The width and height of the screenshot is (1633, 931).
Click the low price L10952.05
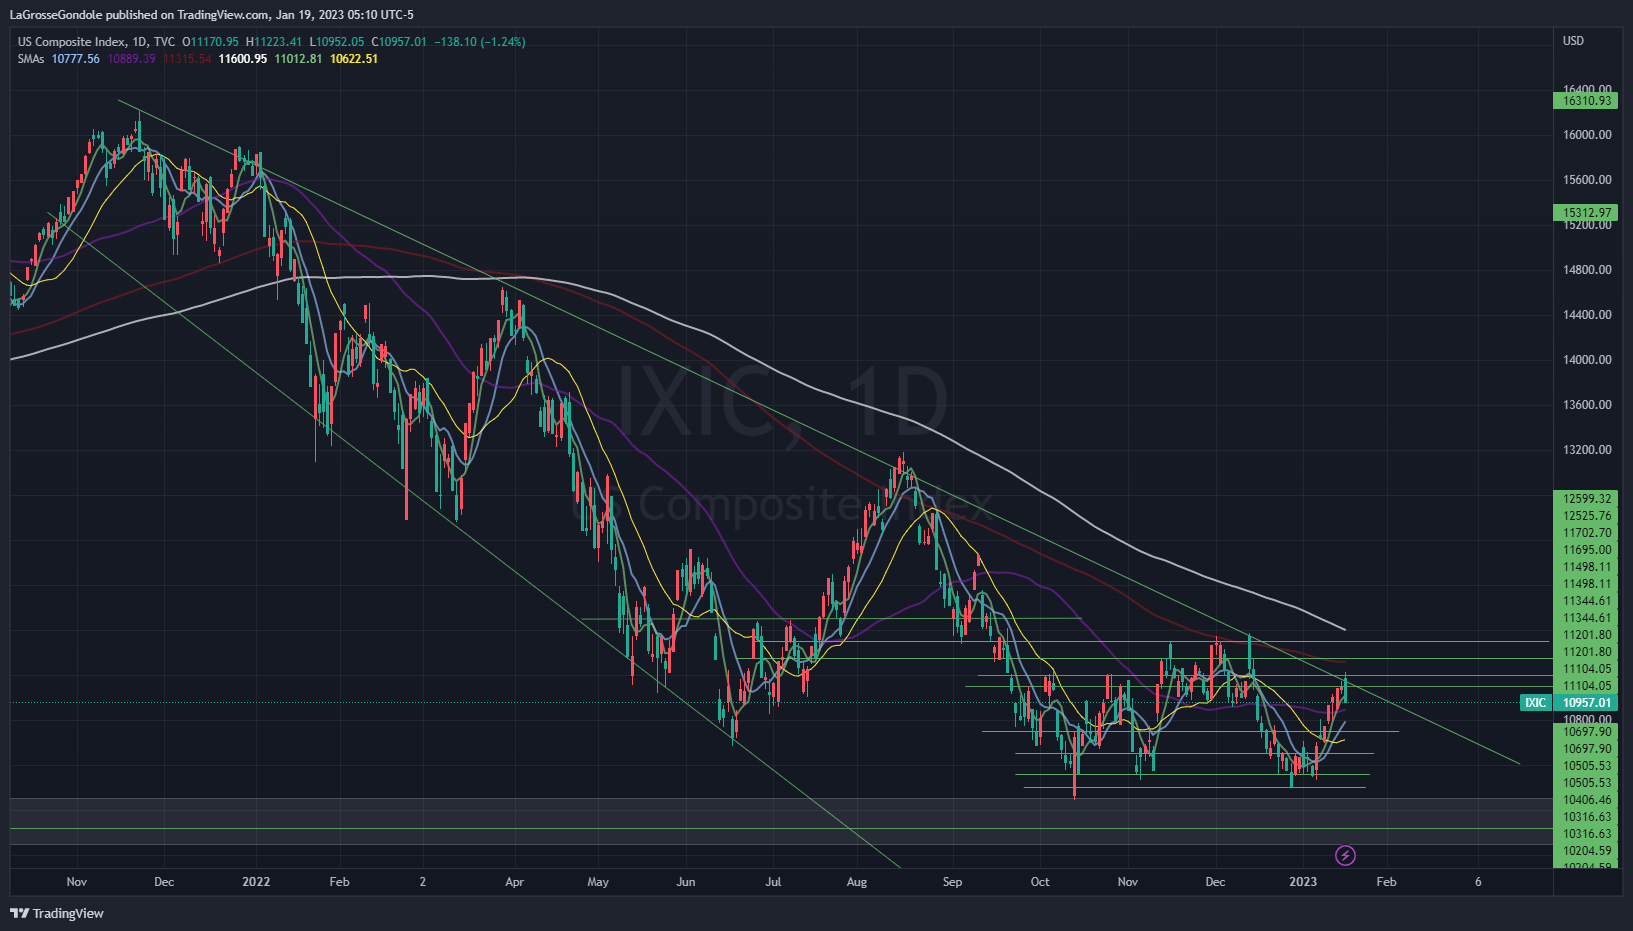[337, 42]
